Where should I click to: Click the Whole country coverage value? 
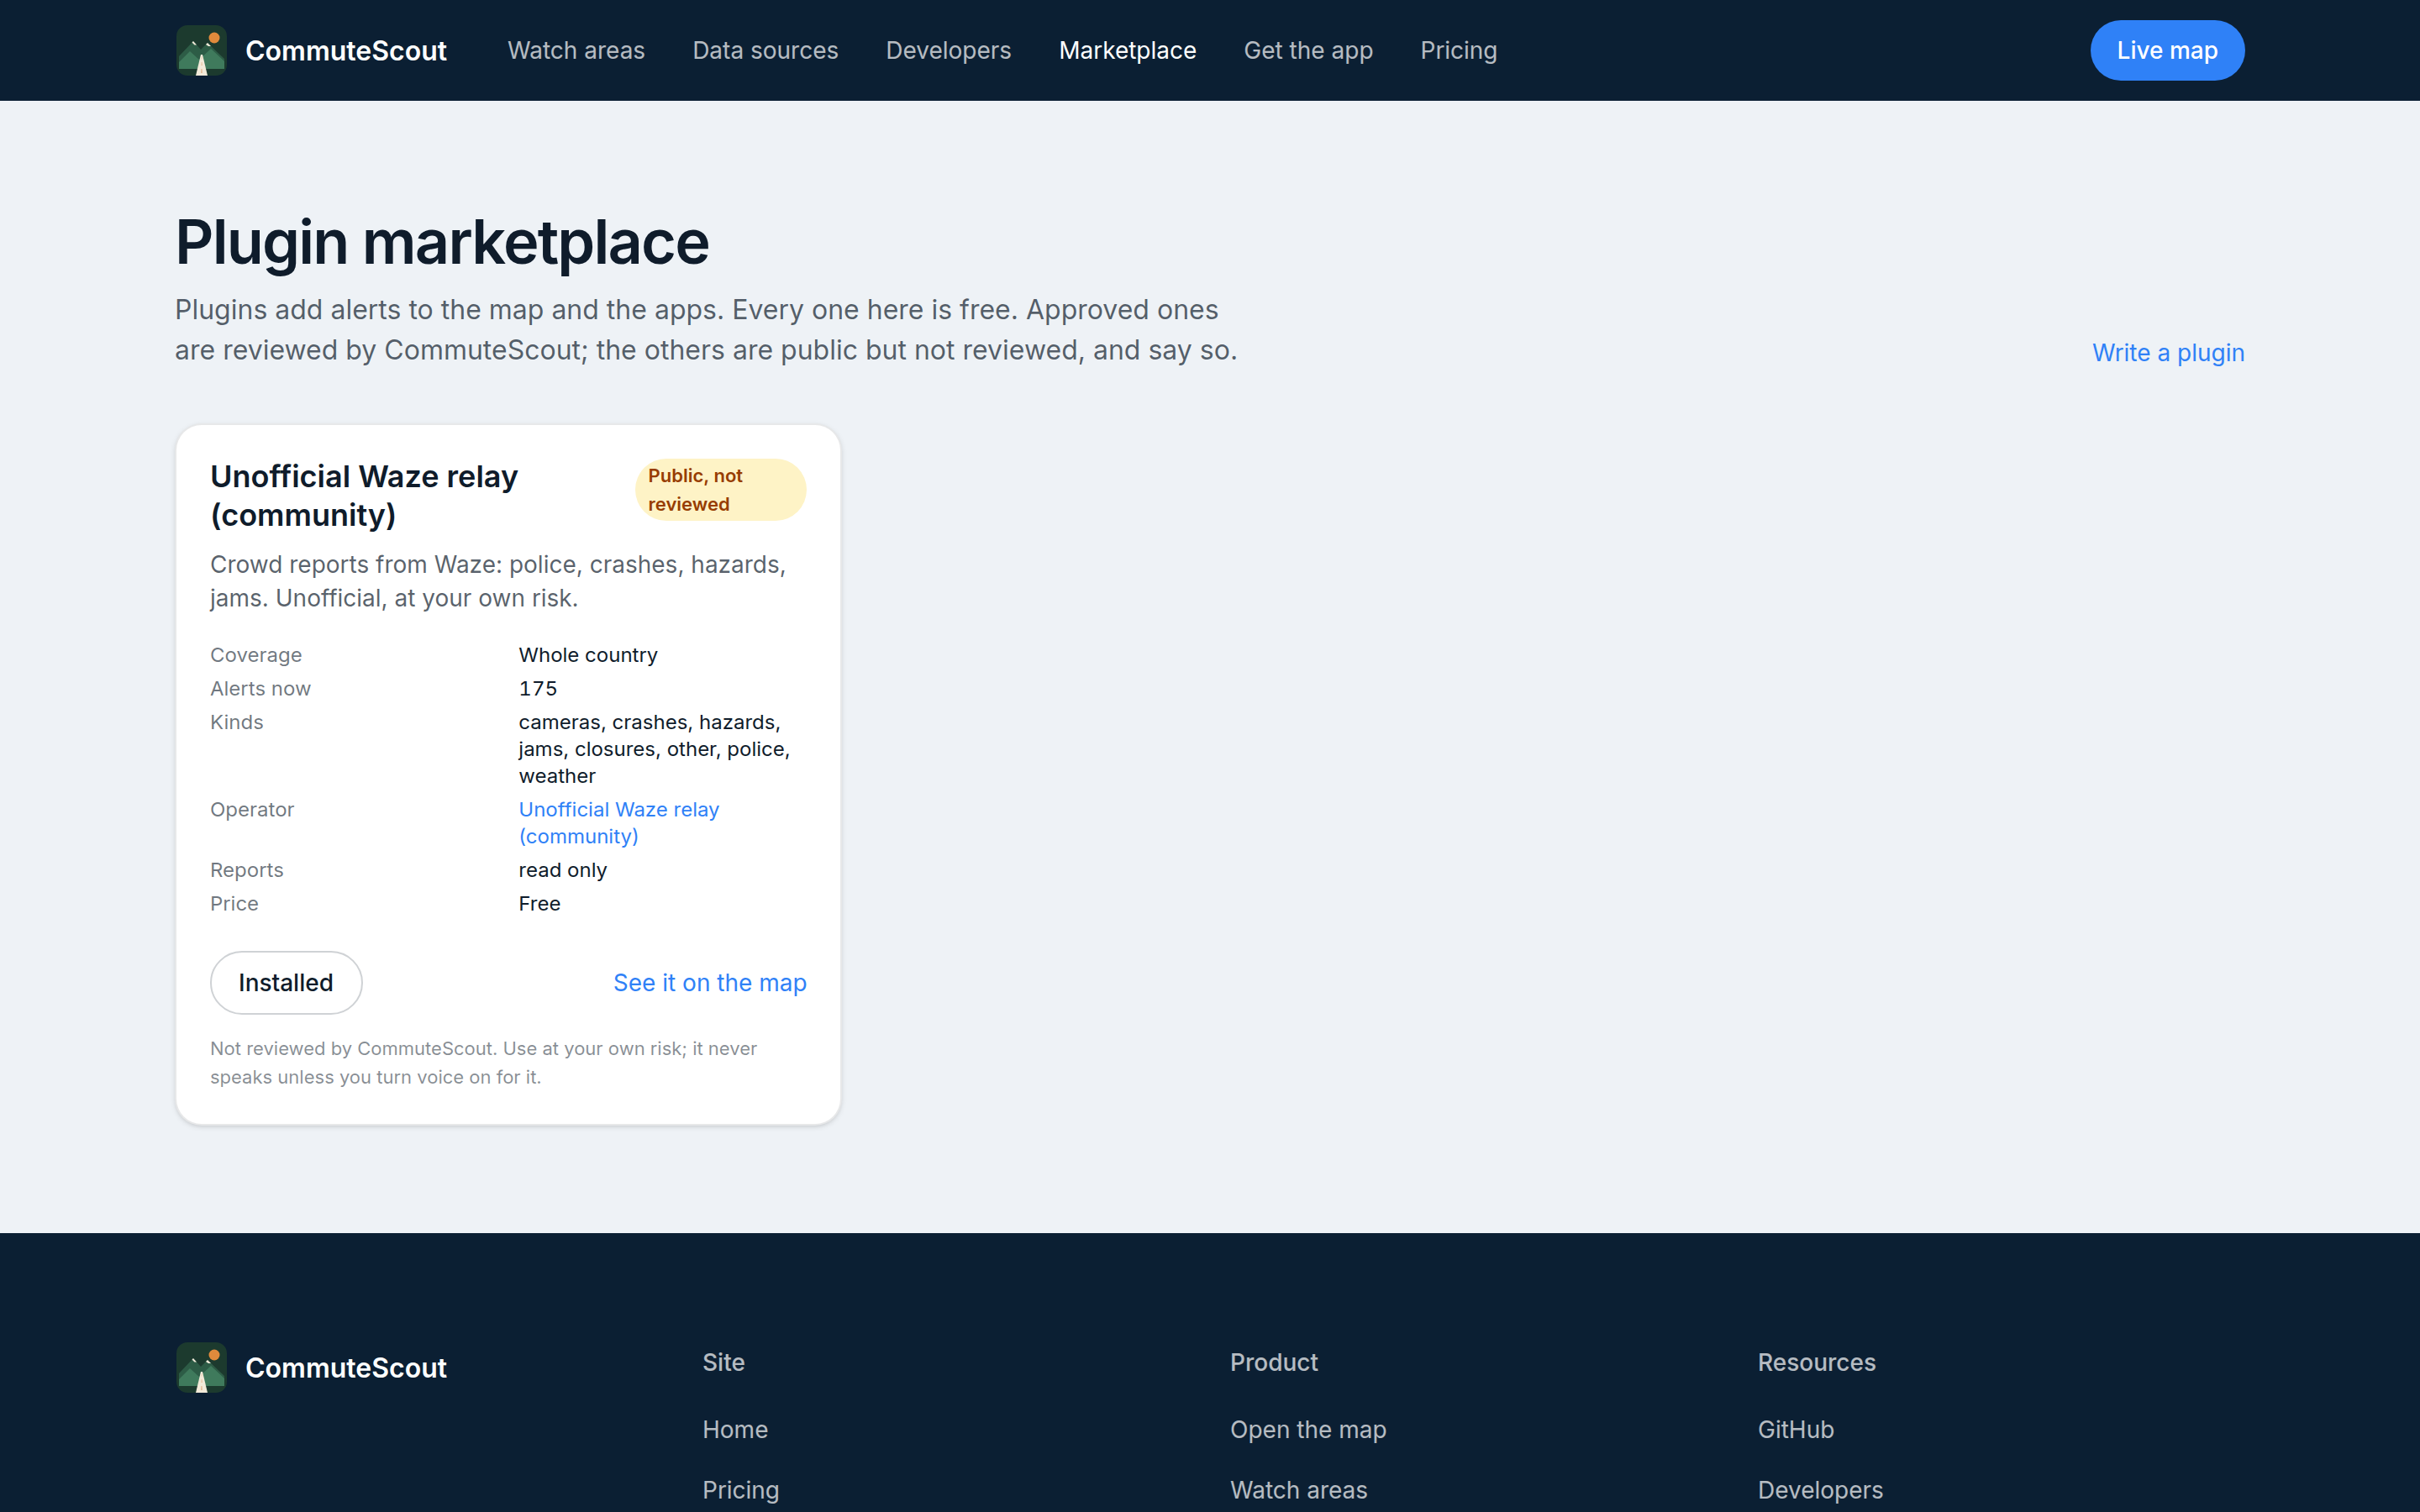(588, 655)
